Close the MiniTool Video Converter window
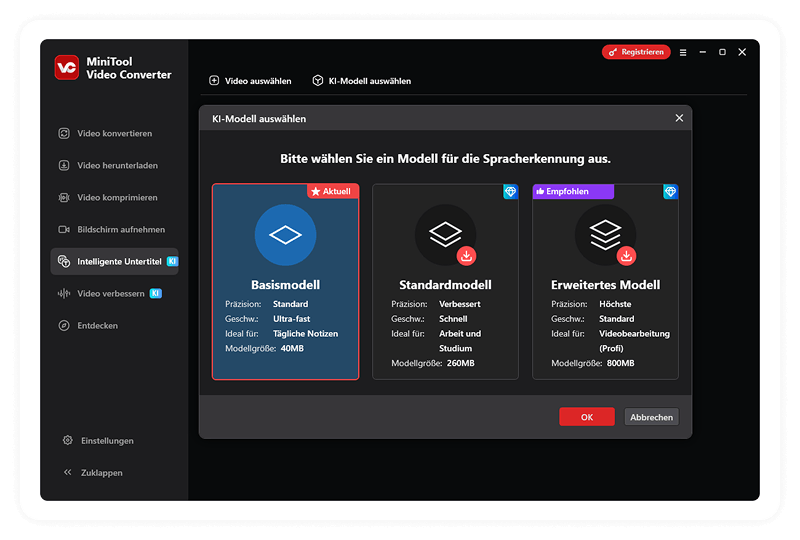800x540 pixels. point(742,52)
